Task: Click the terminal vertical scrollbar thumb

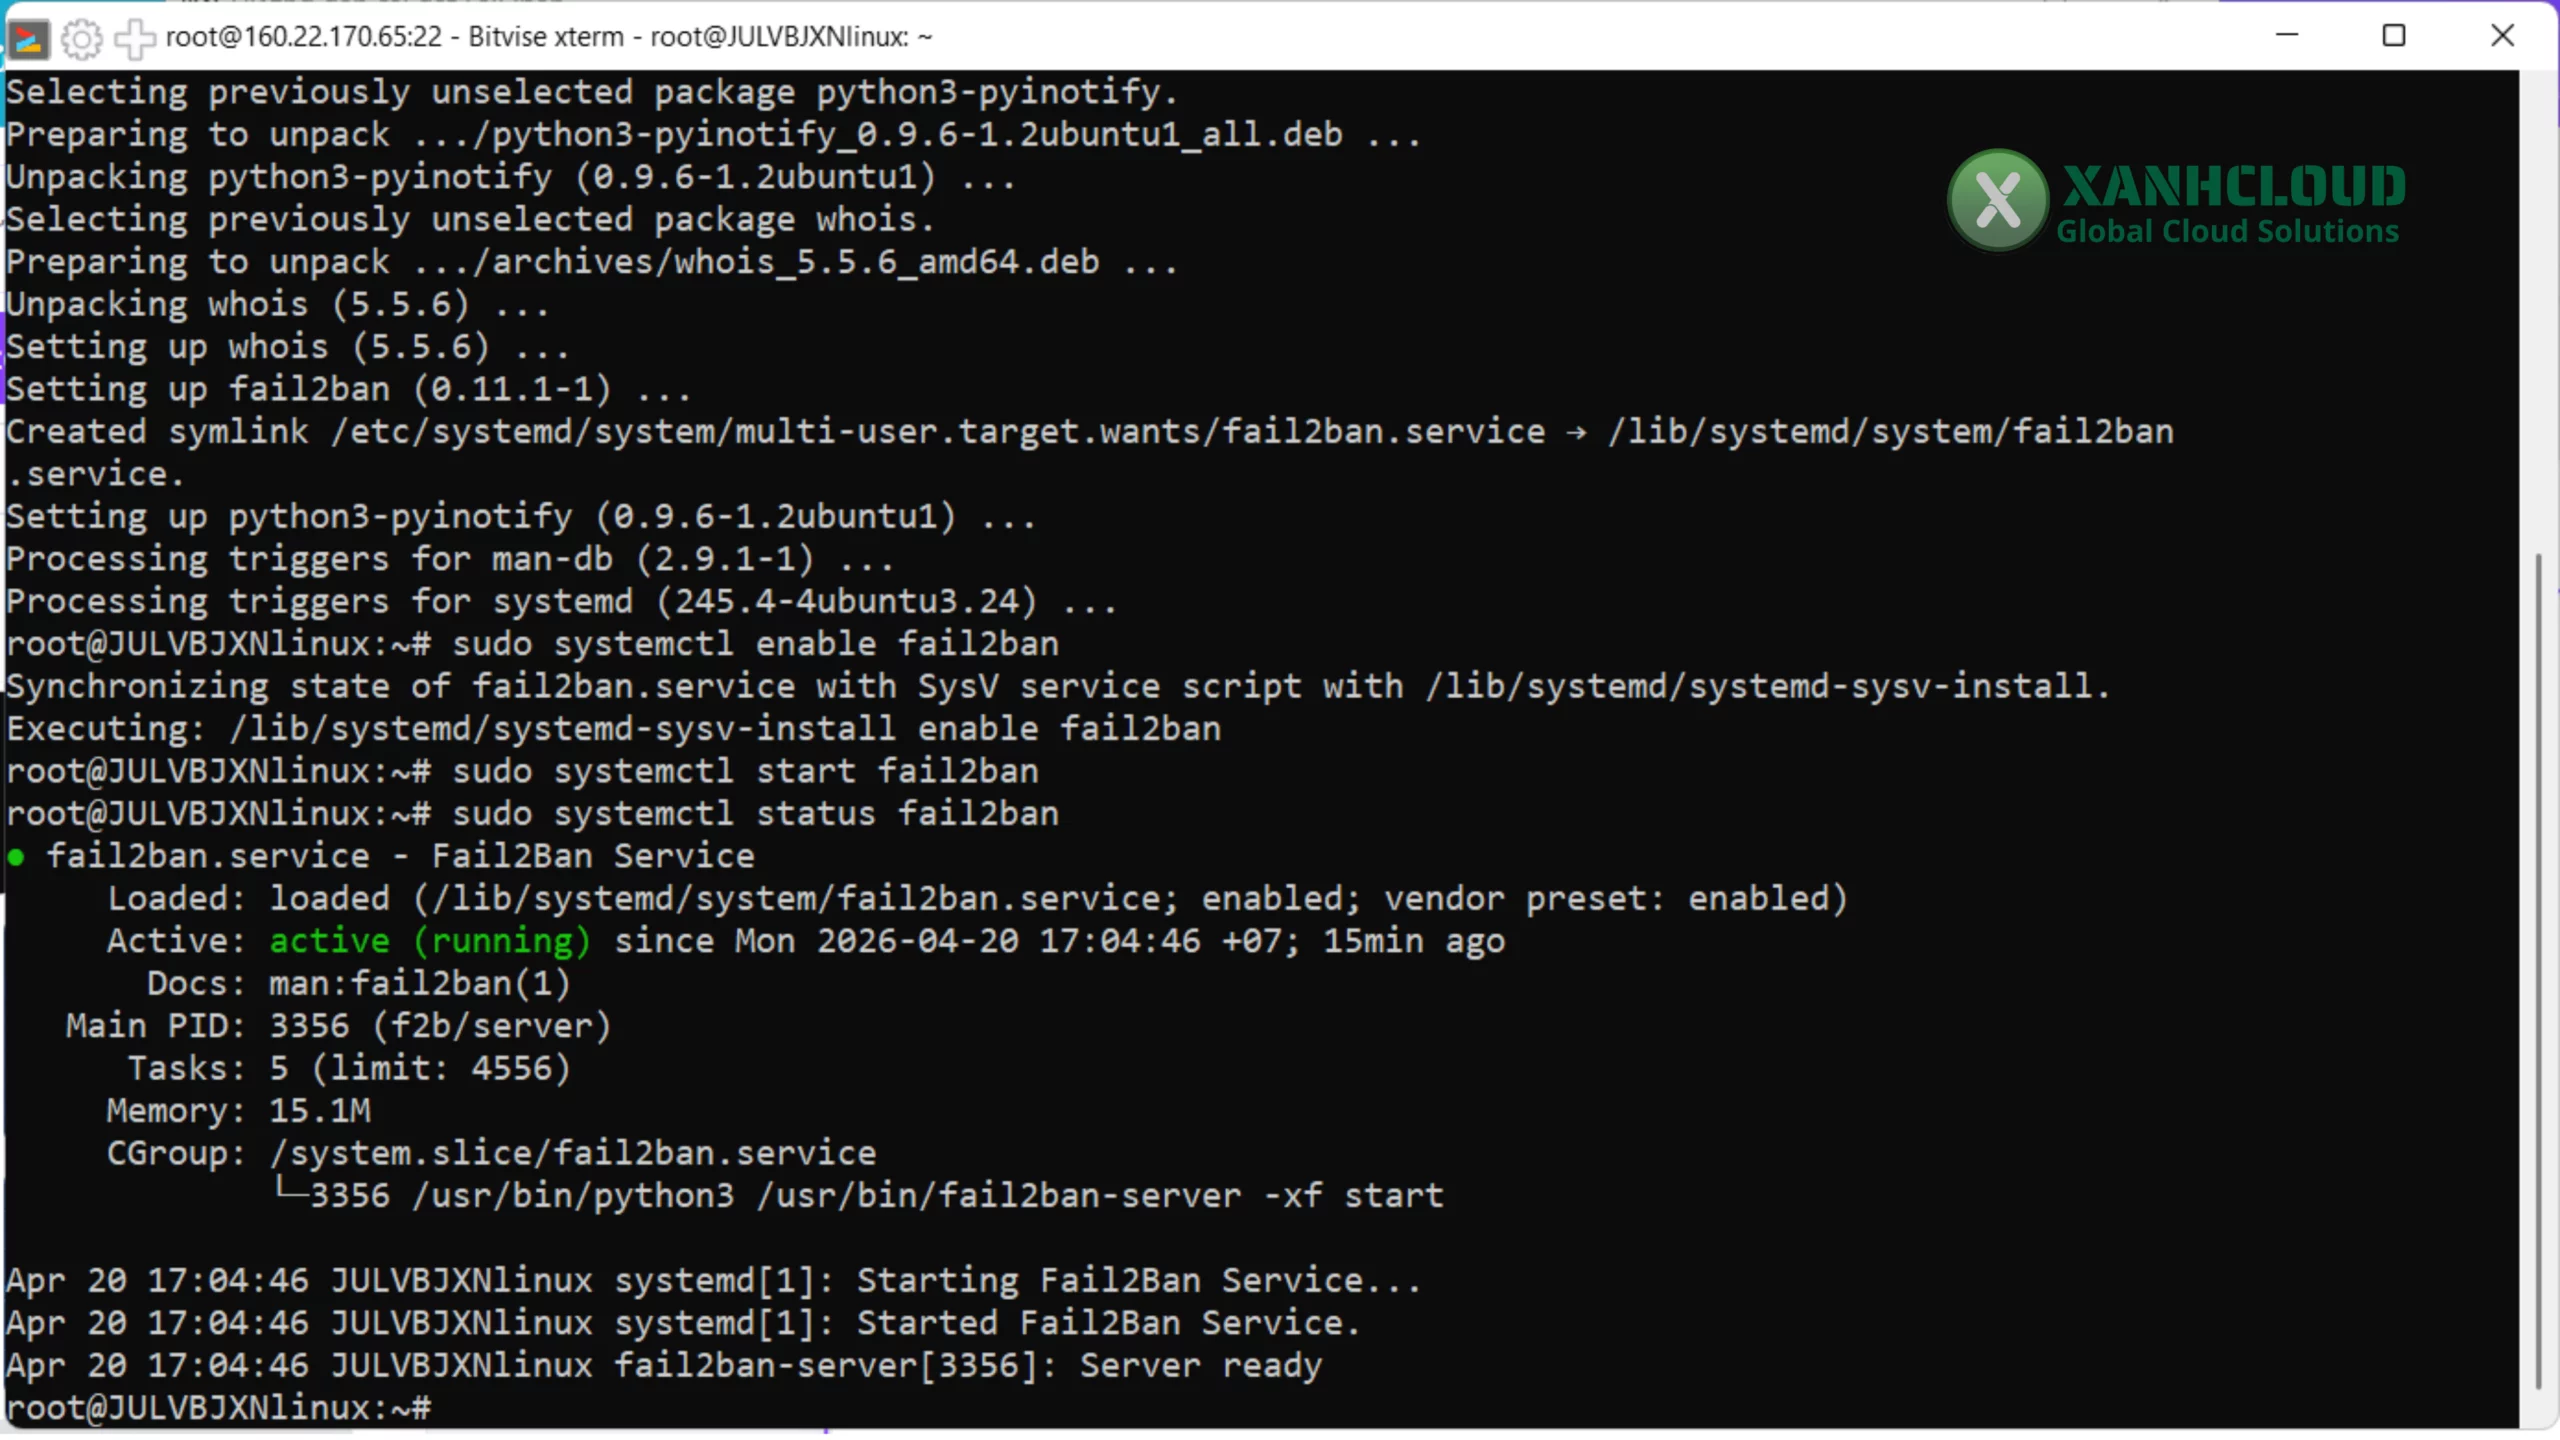Action: click(2537, 970)
